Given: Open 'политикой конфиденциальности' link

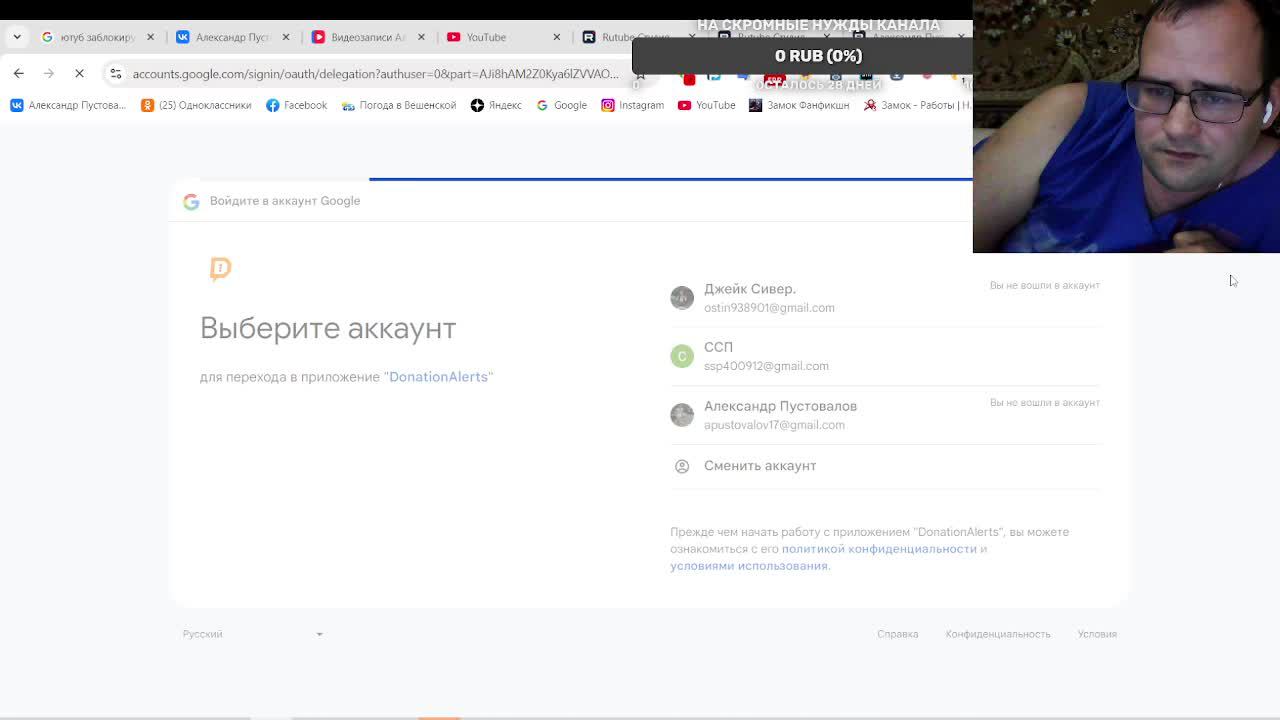Looking at the screenshot, I should click(879, 549).
